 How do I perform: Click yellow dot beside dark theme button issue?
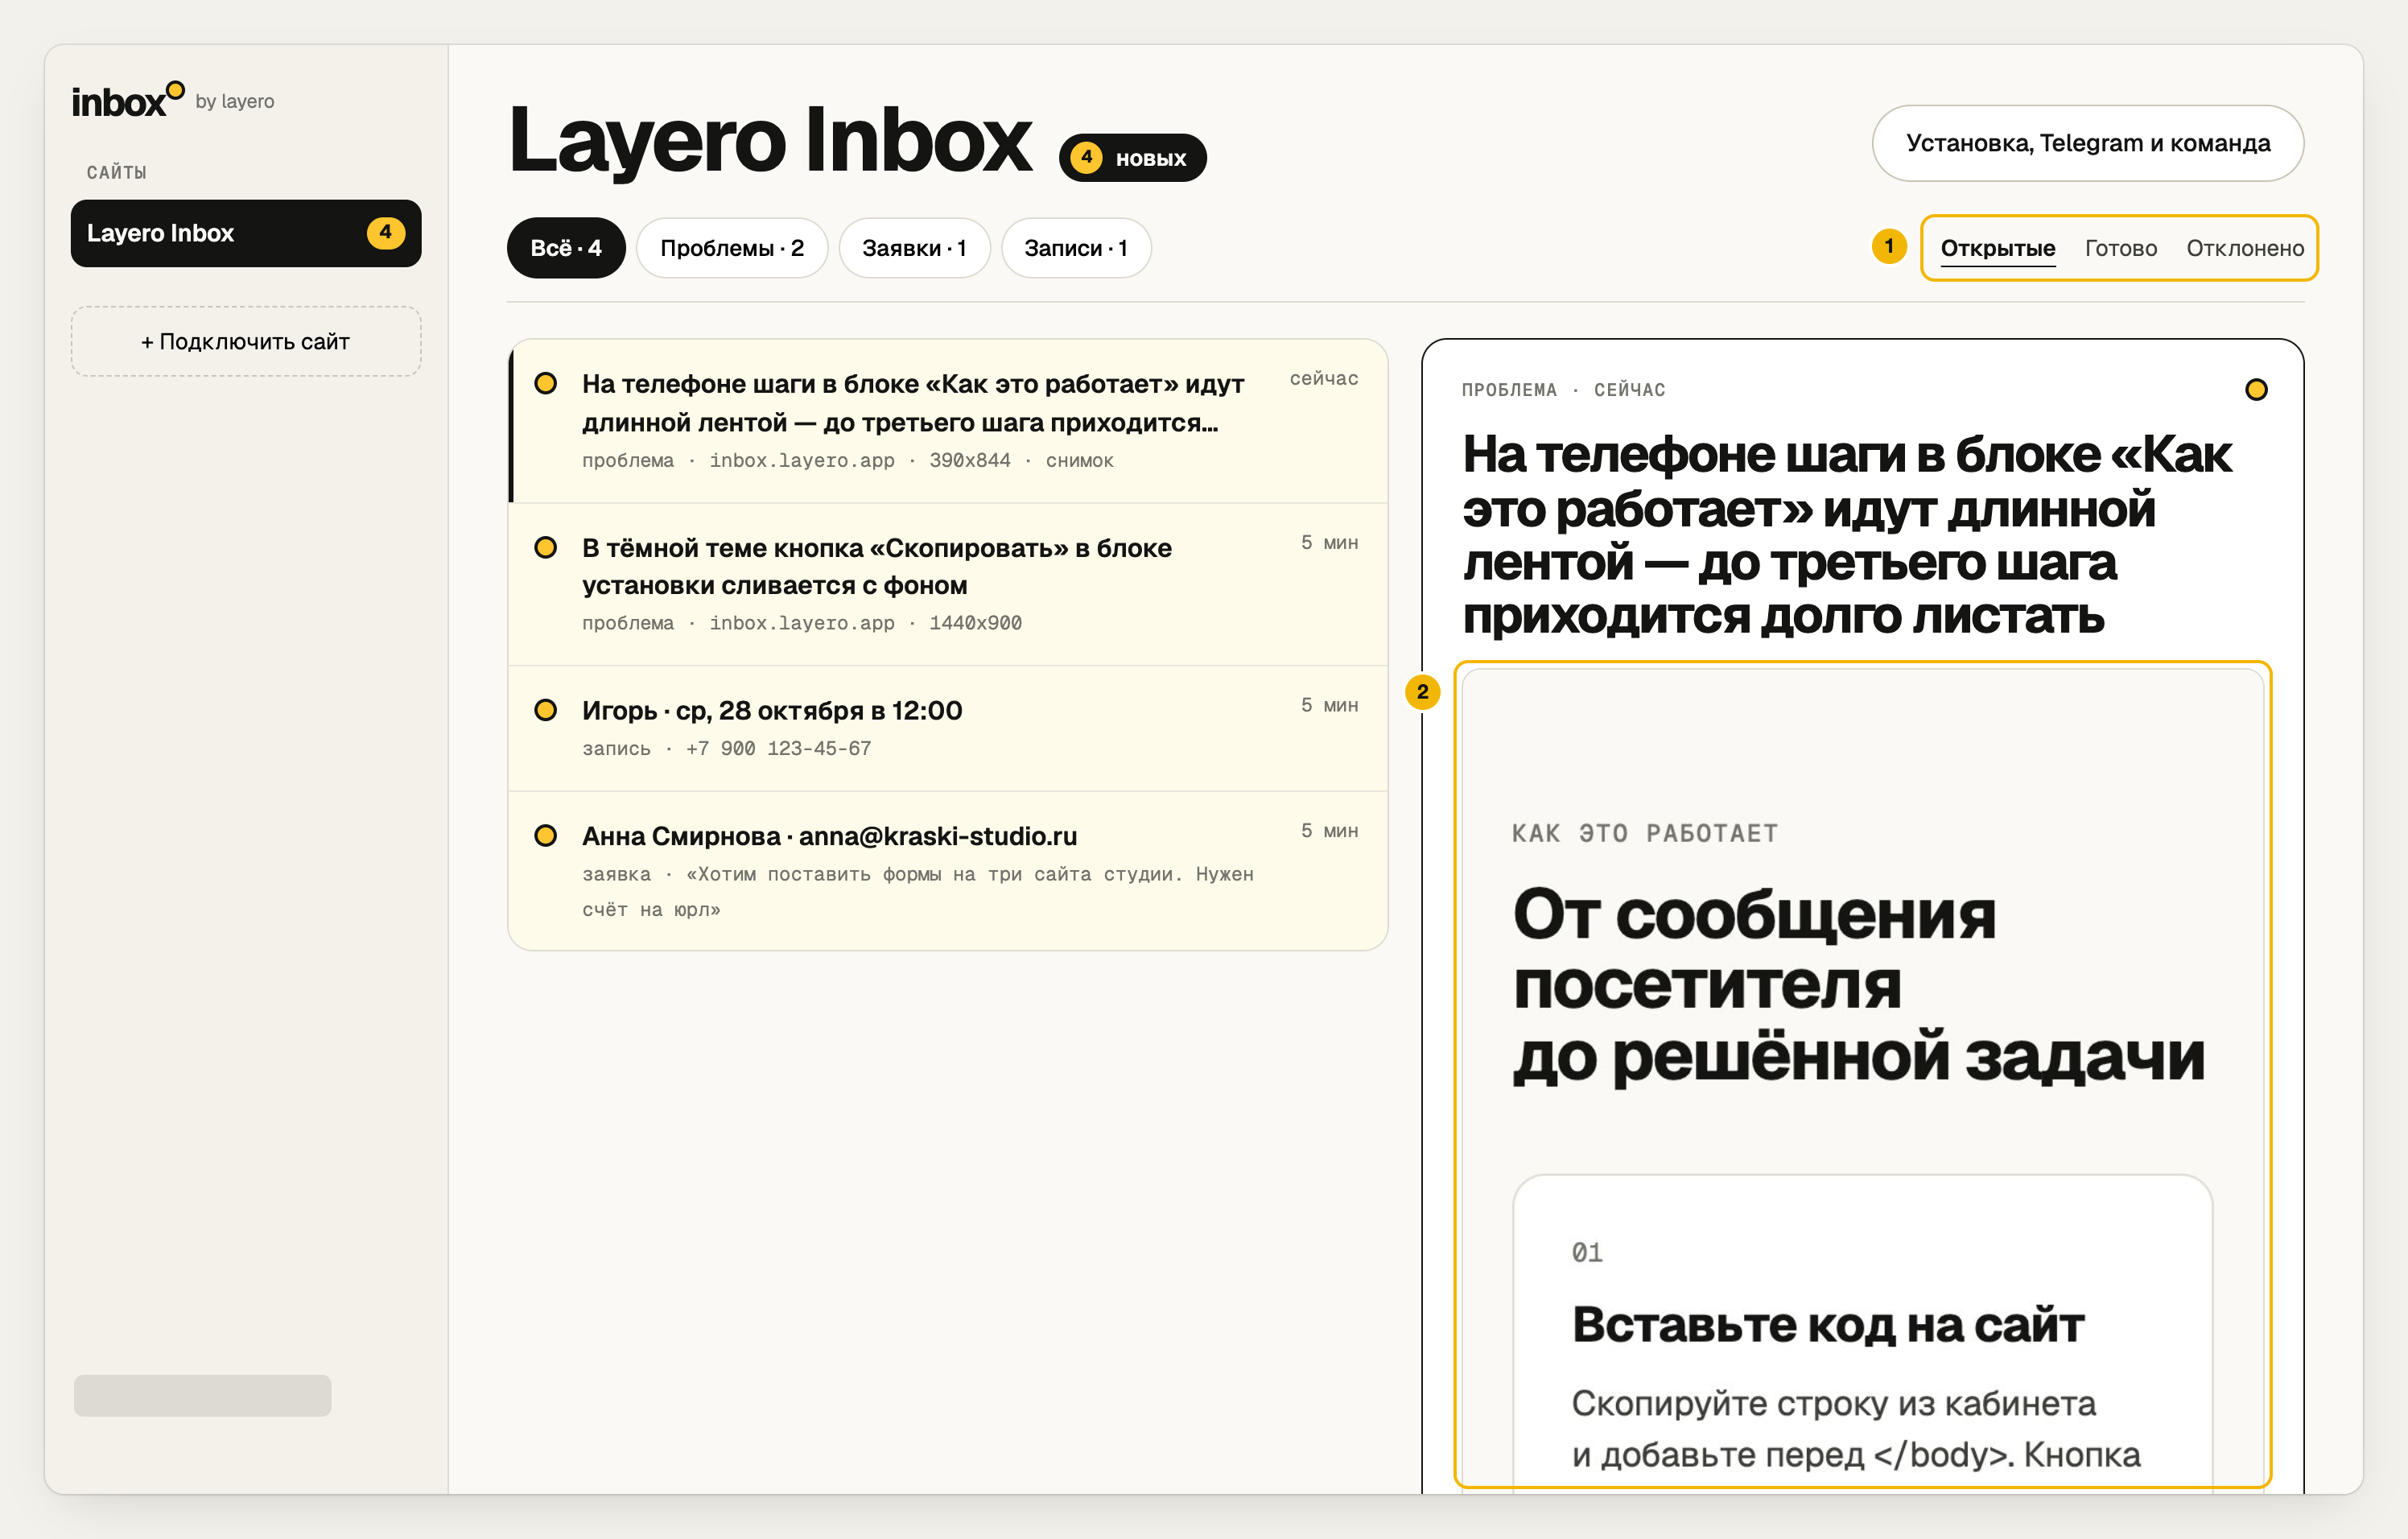click(x=546, y=548)
